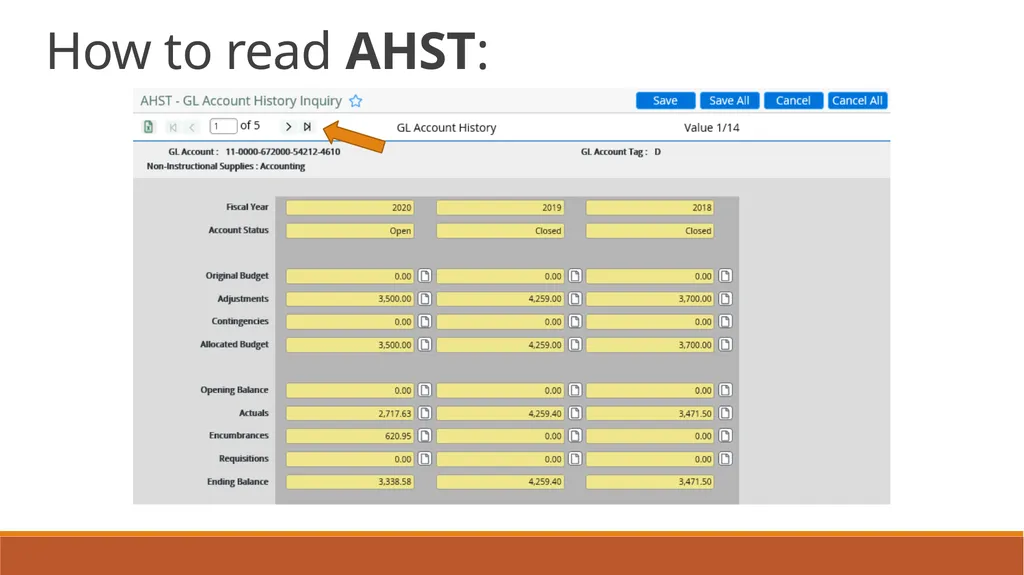Viewport: 1024px width, 575px height.
Task: Open detail icon for 2020 Opening Balance
Action: click(x=424, y=390)
